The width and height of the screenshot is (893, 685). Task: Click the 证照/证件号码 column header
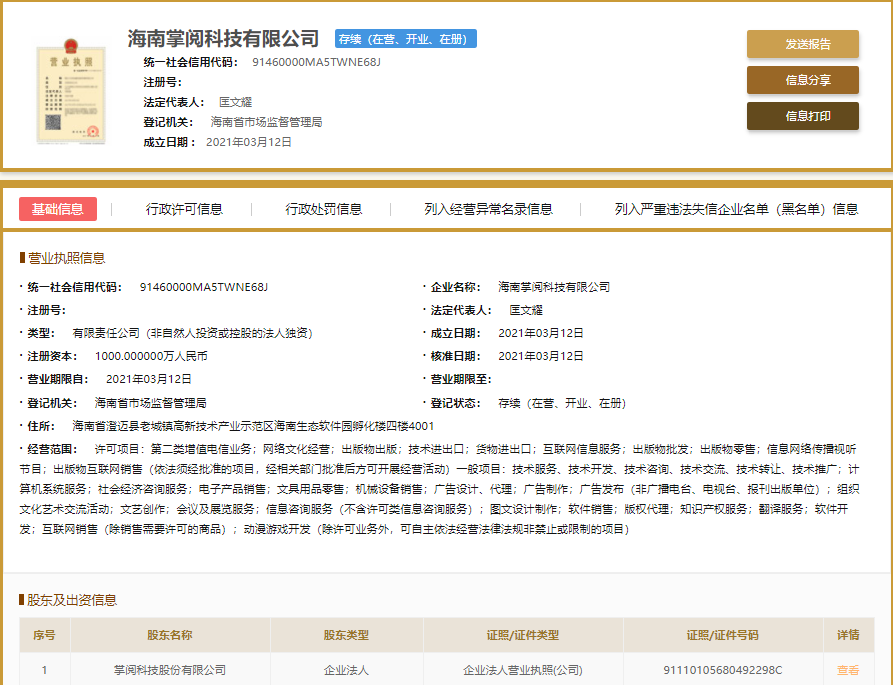(x=722, y=635)
